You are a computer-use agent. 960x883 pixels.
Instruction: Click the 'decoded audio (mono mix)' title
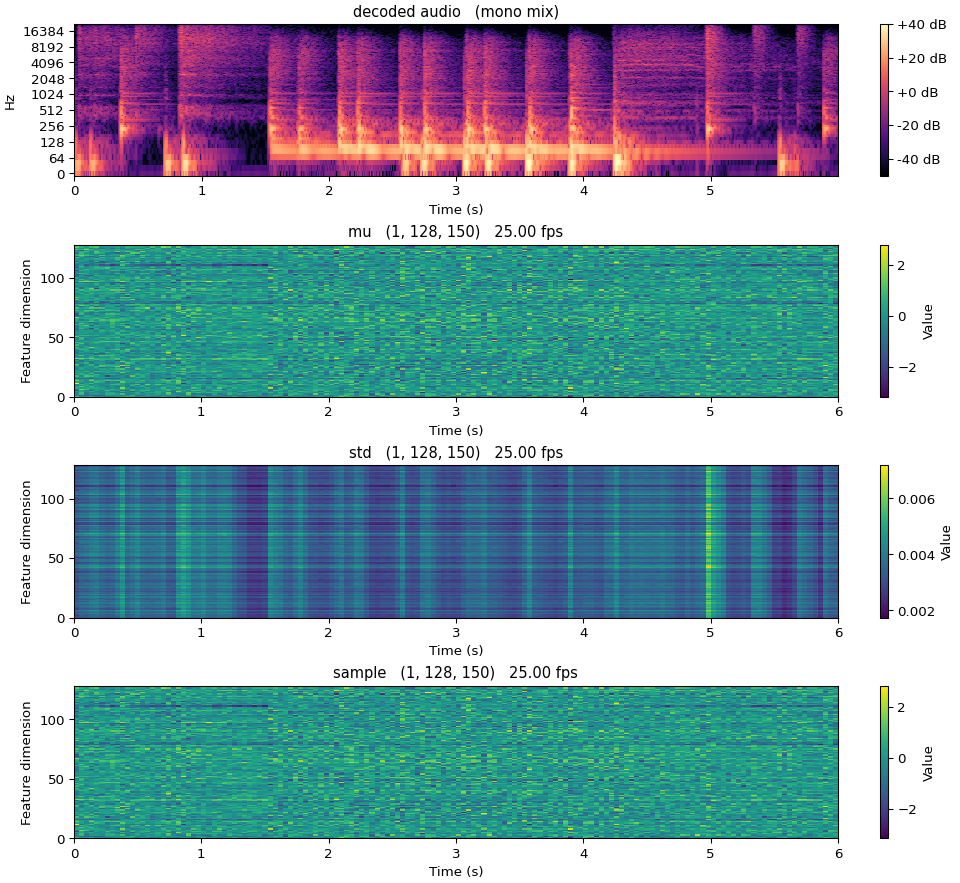[456, 12]
